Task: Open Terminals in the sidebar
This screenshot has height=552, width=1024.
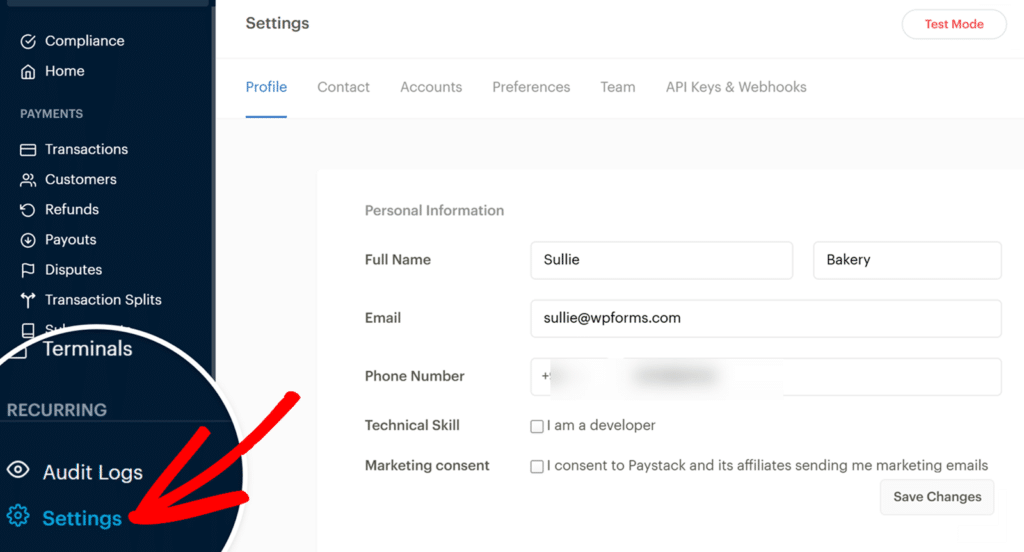Action: [x=88, y=349]
